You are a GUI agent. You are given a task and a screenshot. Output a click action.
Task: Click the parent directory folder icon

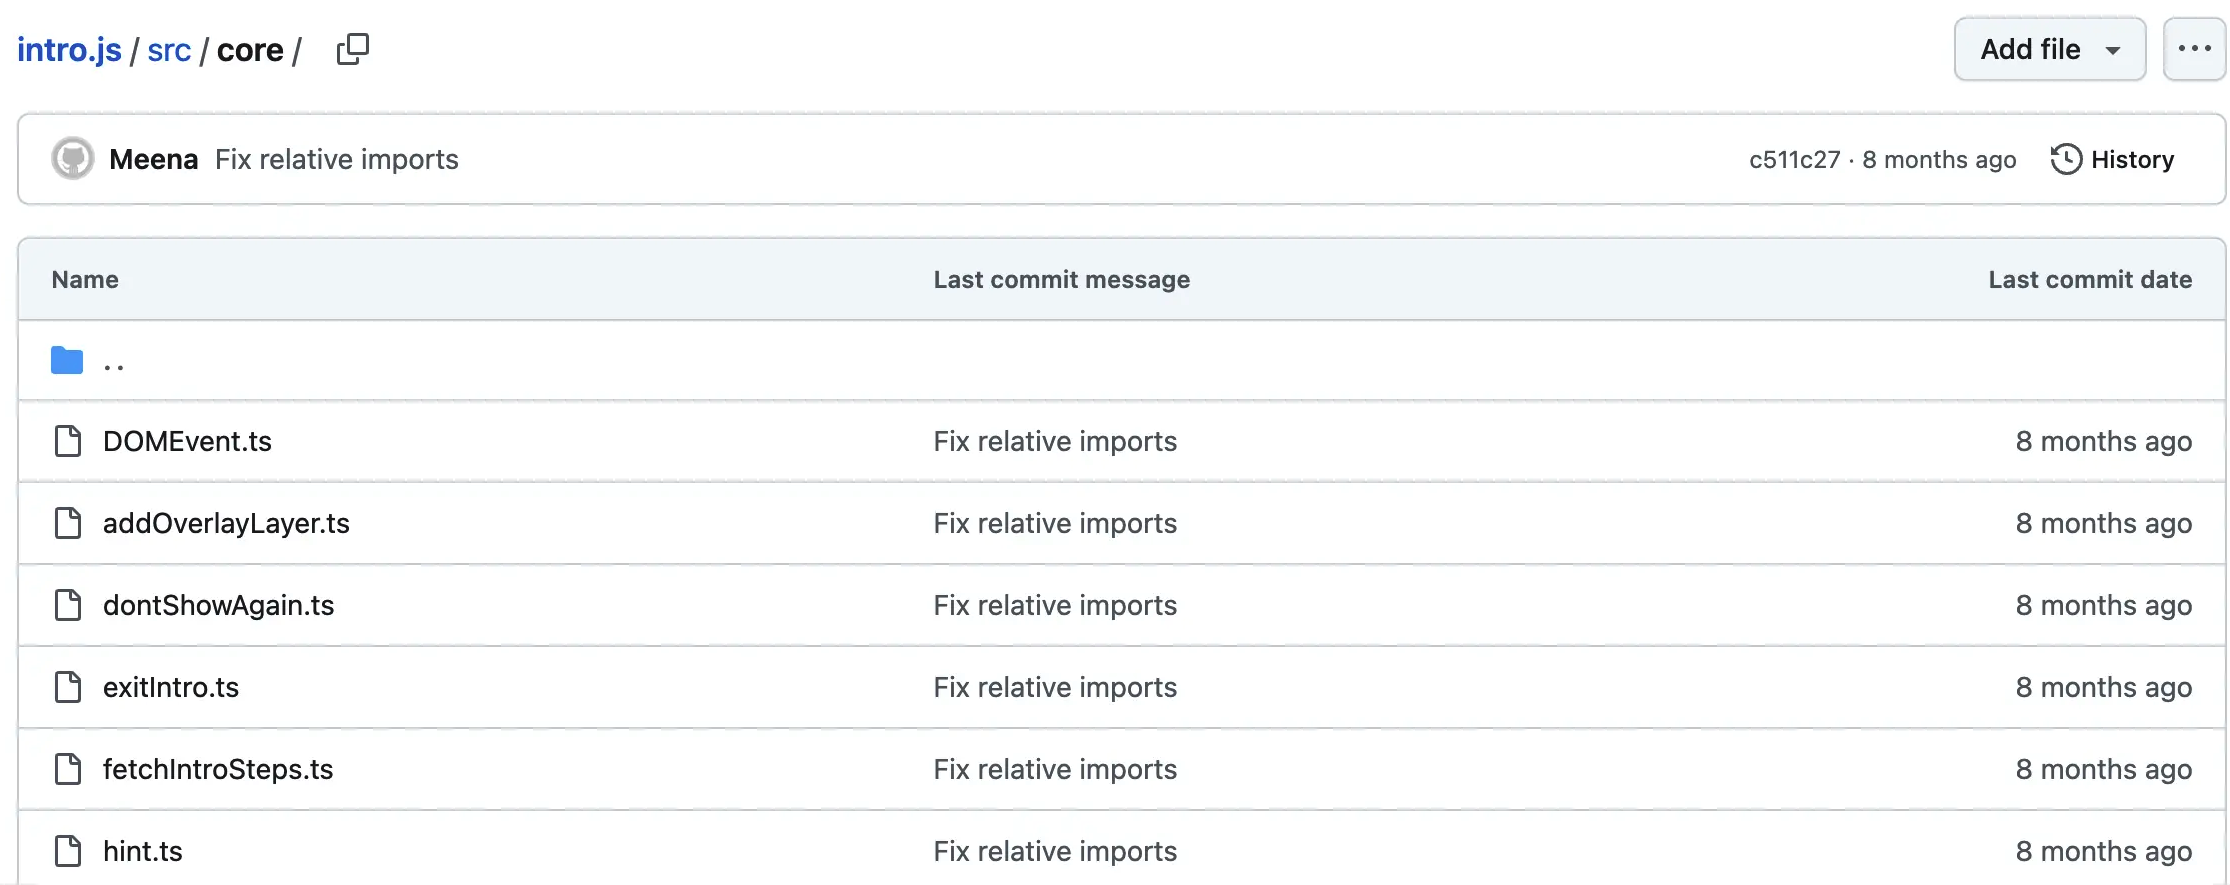(x=67, y=360)
